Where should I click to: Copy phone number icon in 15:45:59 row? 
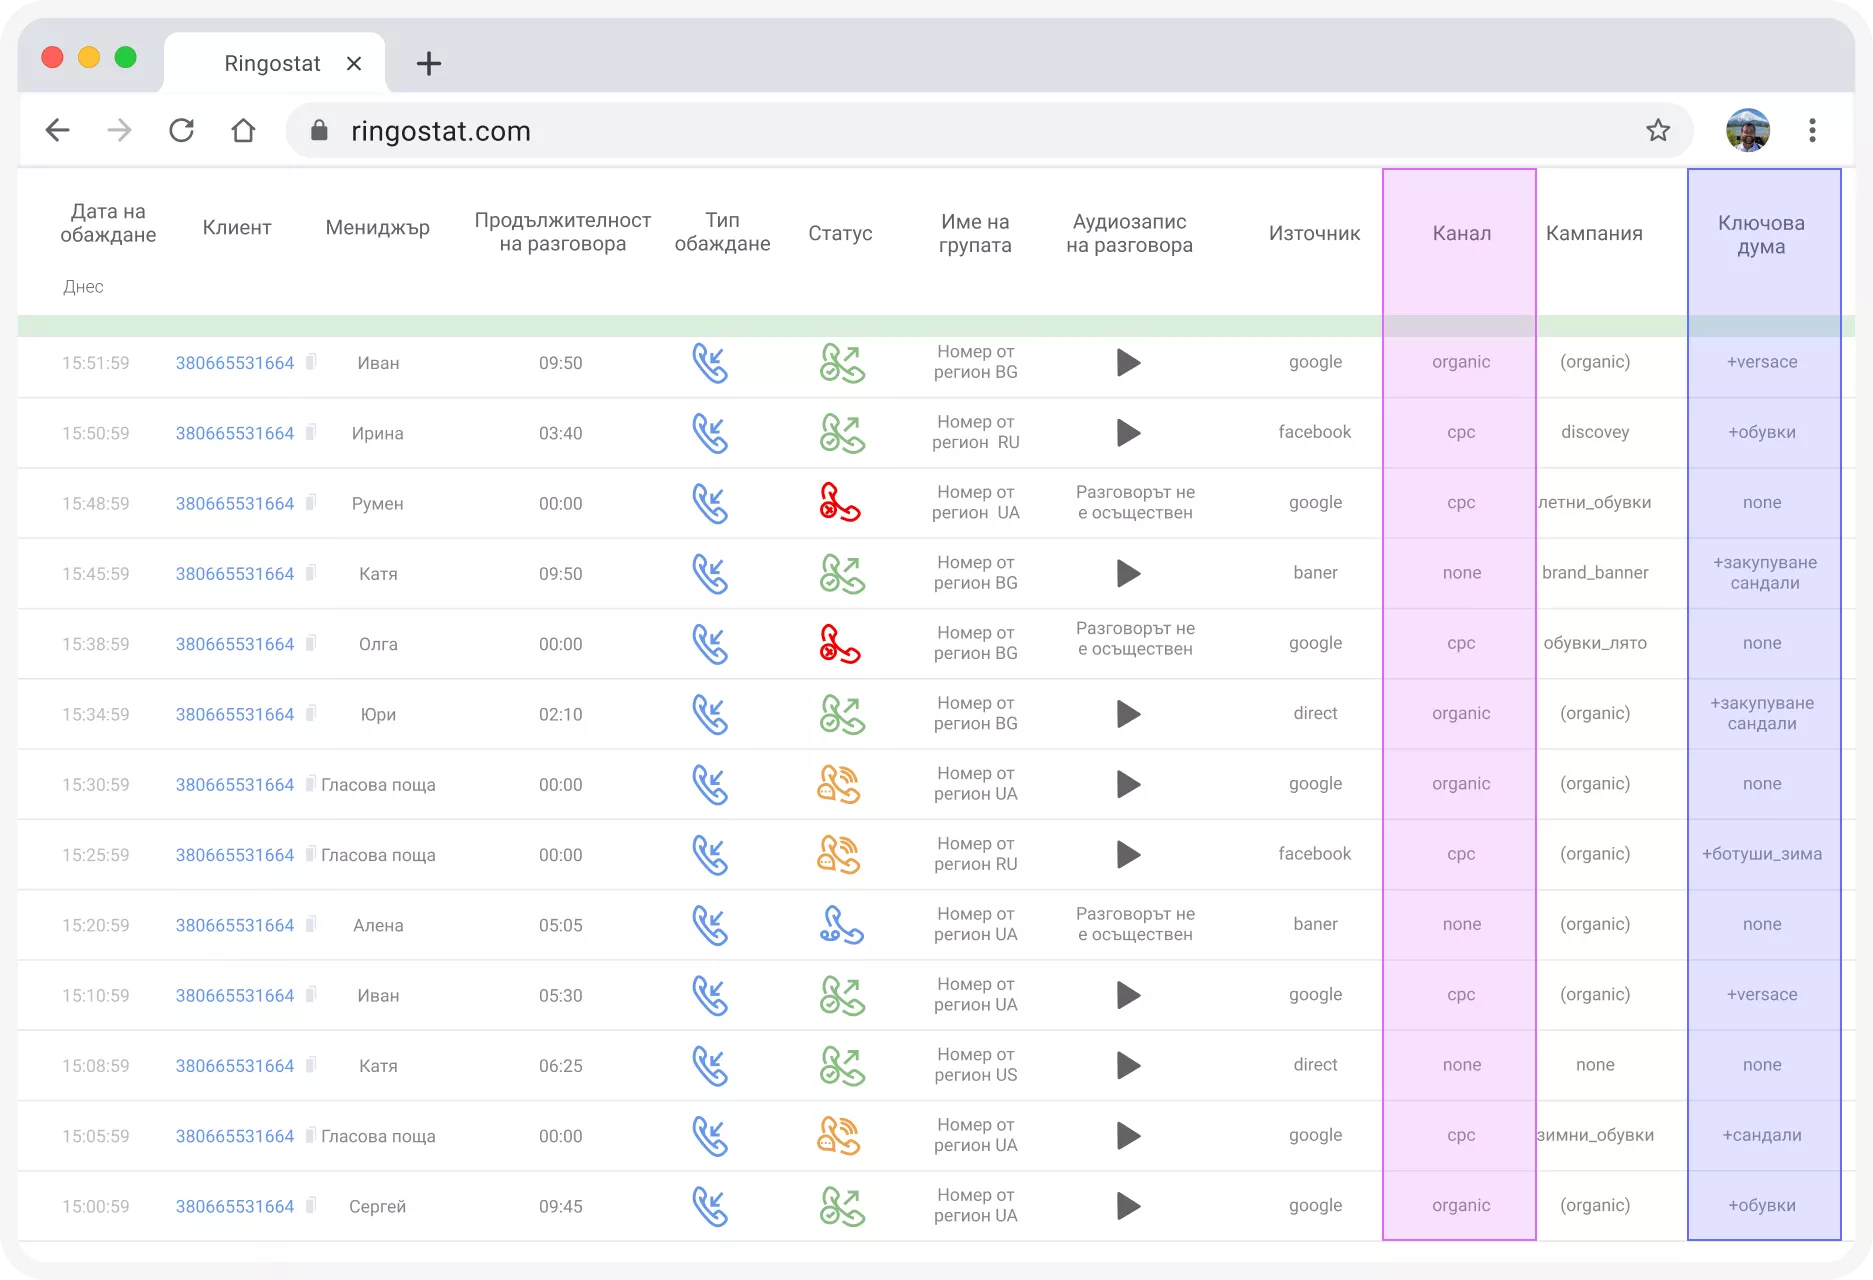311,573
